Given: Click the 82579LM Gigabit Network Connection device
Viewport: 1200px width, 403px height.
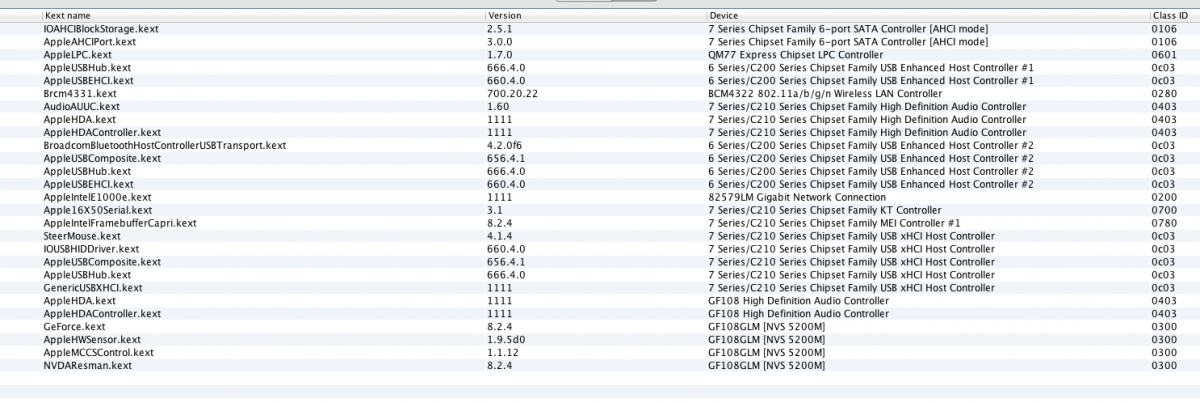Looking at the screenshot, I should [798, 197].
